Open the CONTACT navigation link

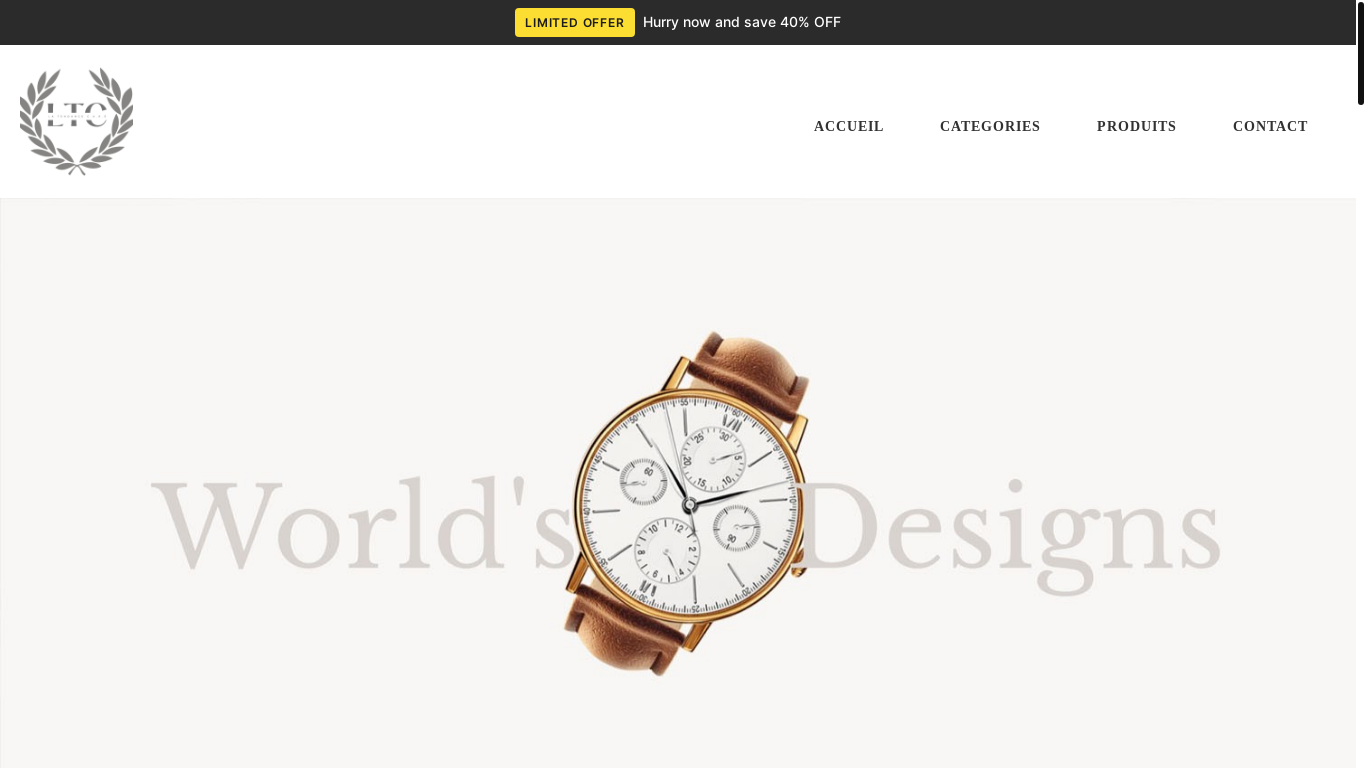click(1270, 127)
